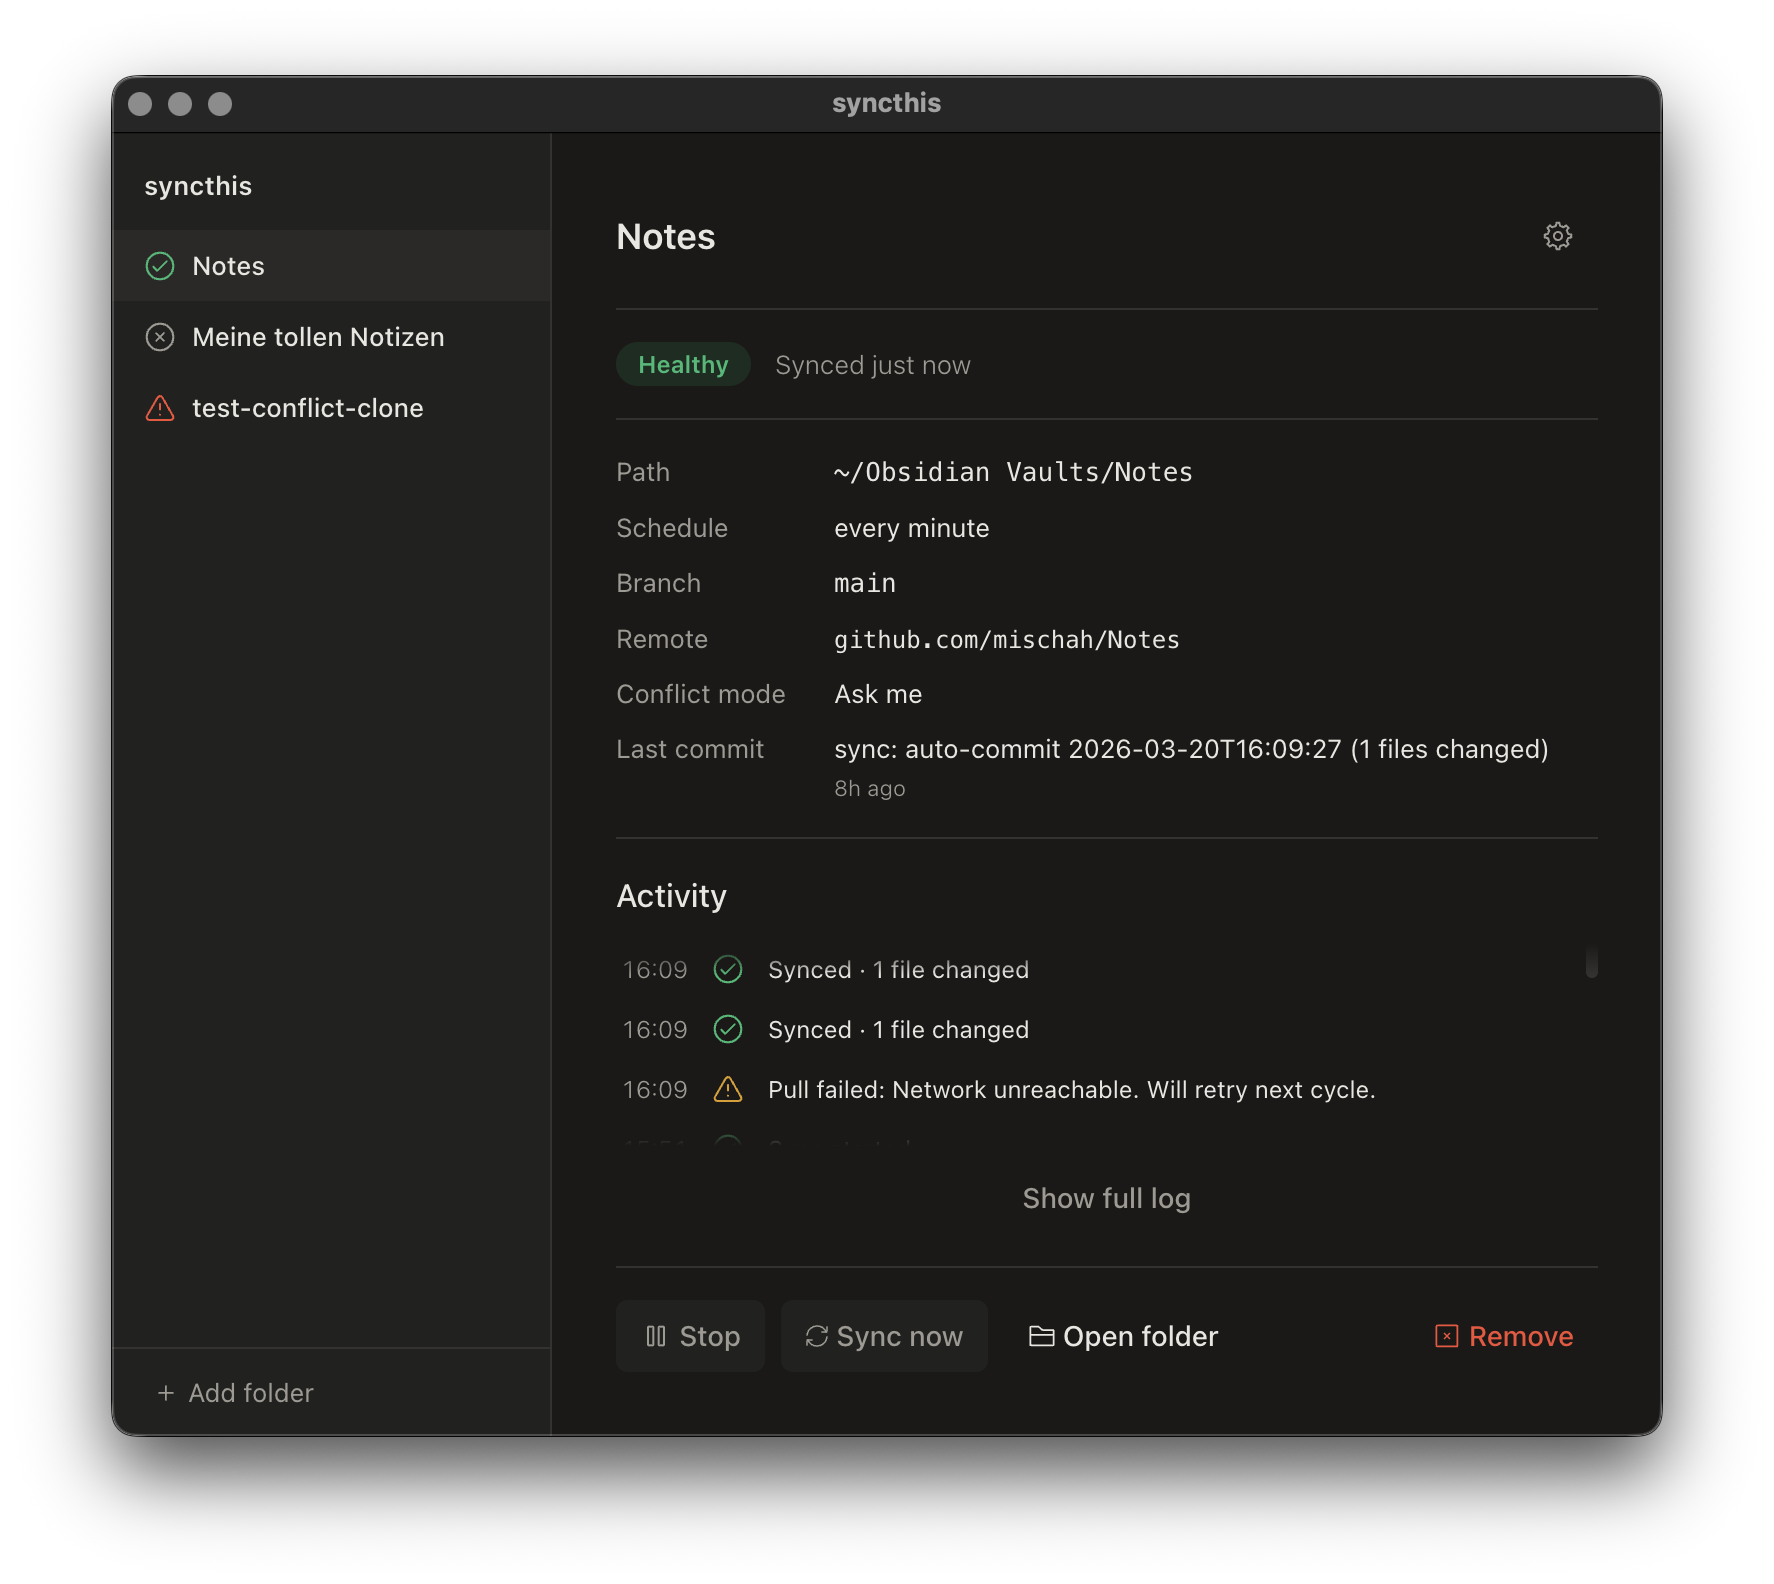Open the Conflict mode setting Ask me
Viewport: 1774px width, 1584px height.
[x=877, y=694]
